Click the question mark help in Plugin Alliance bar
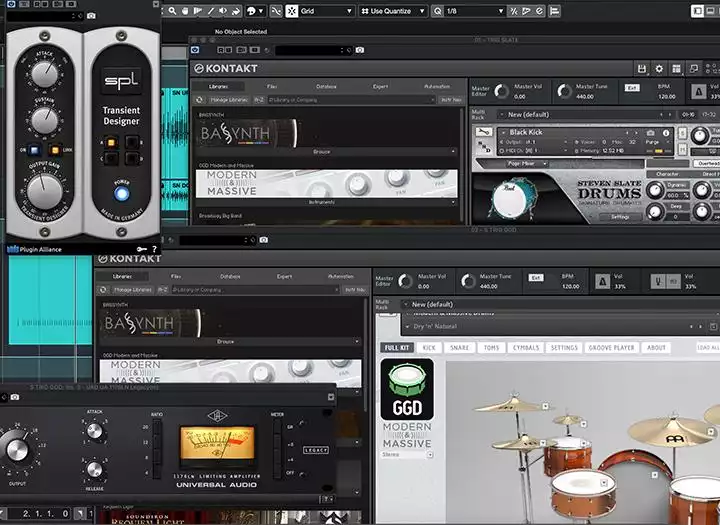This screenshot has height=525, width=720. click(154, 249)
